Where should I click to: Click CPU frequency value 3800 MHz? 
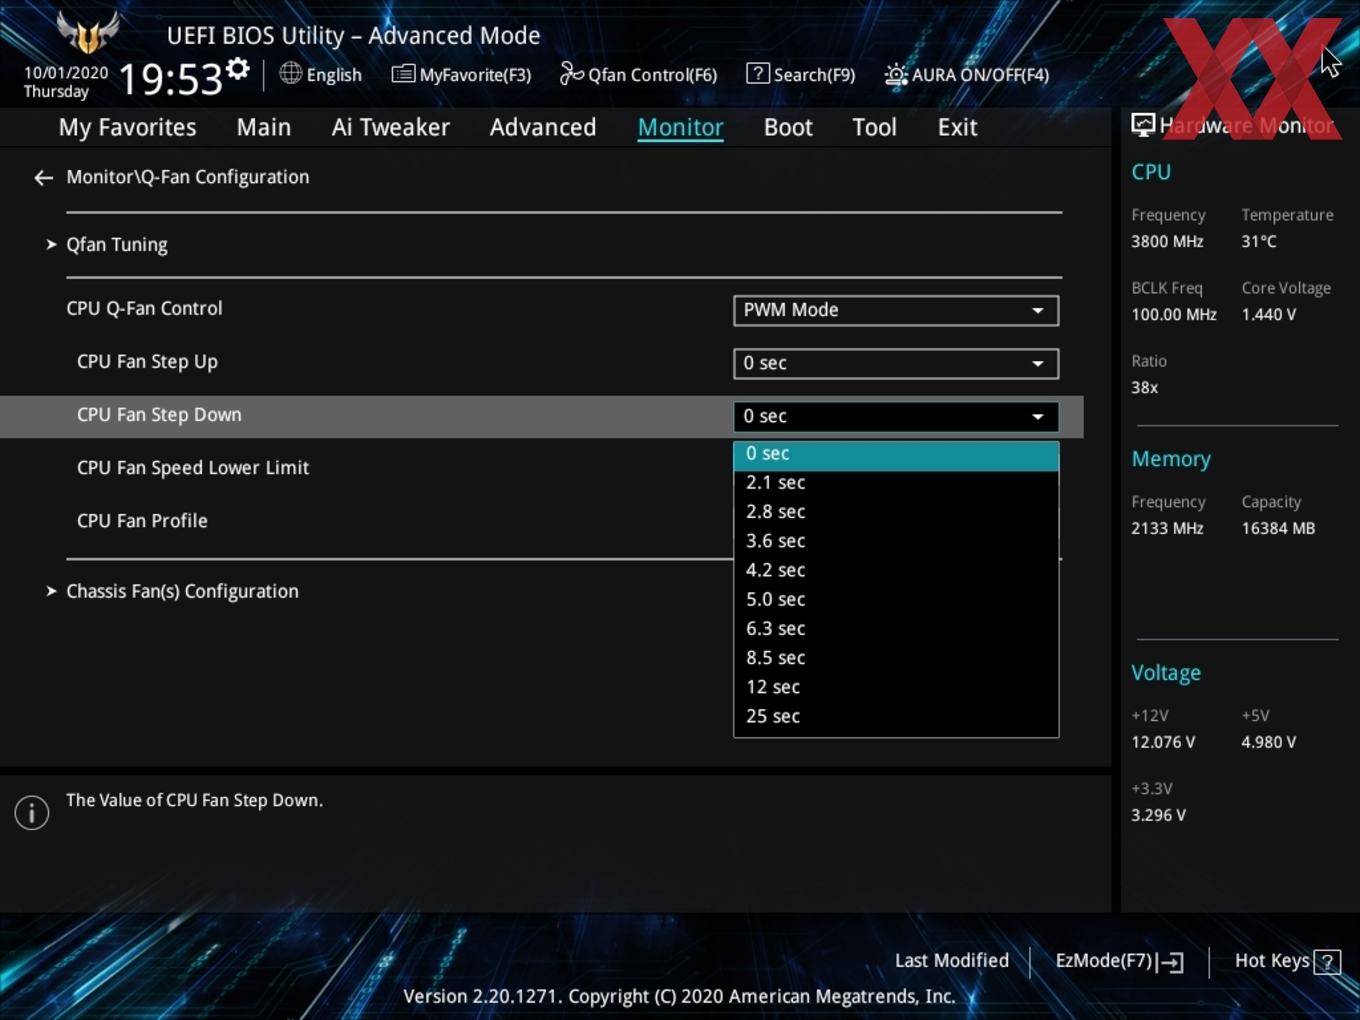pos(1167,242)
